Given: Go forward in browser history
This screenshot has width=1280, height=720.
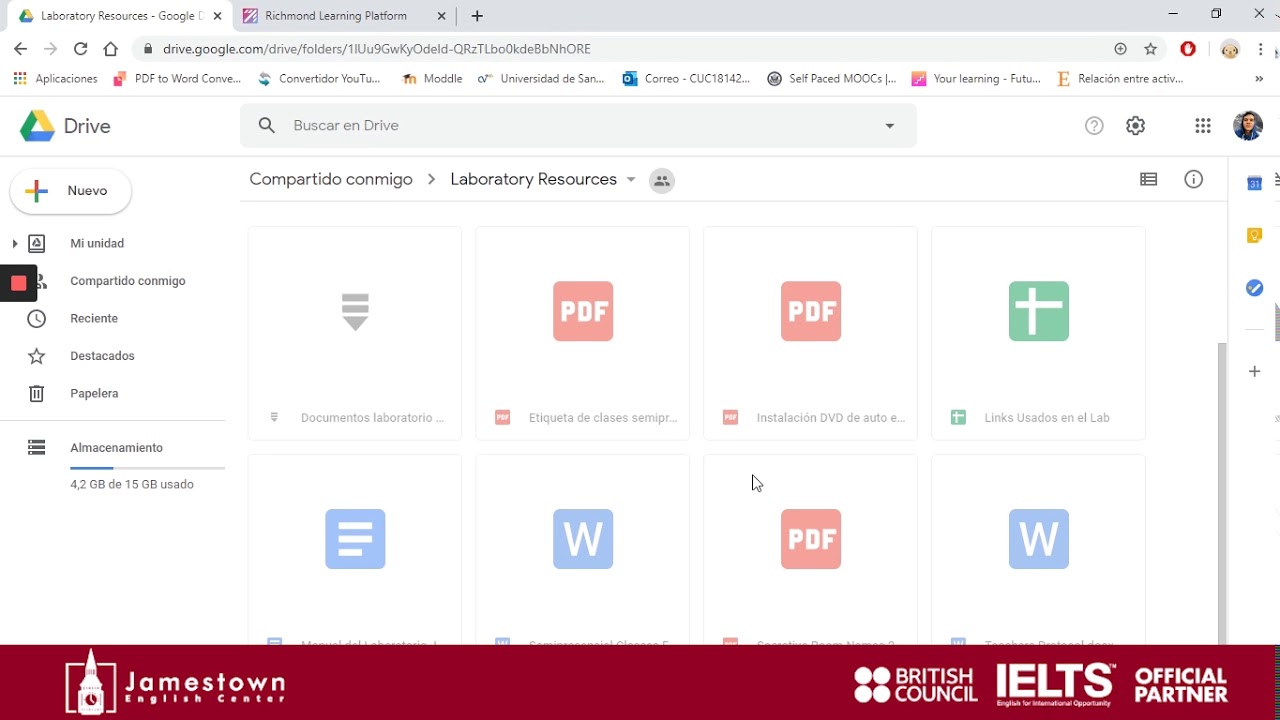Looking at the screenshot, I should click(51, 49).
